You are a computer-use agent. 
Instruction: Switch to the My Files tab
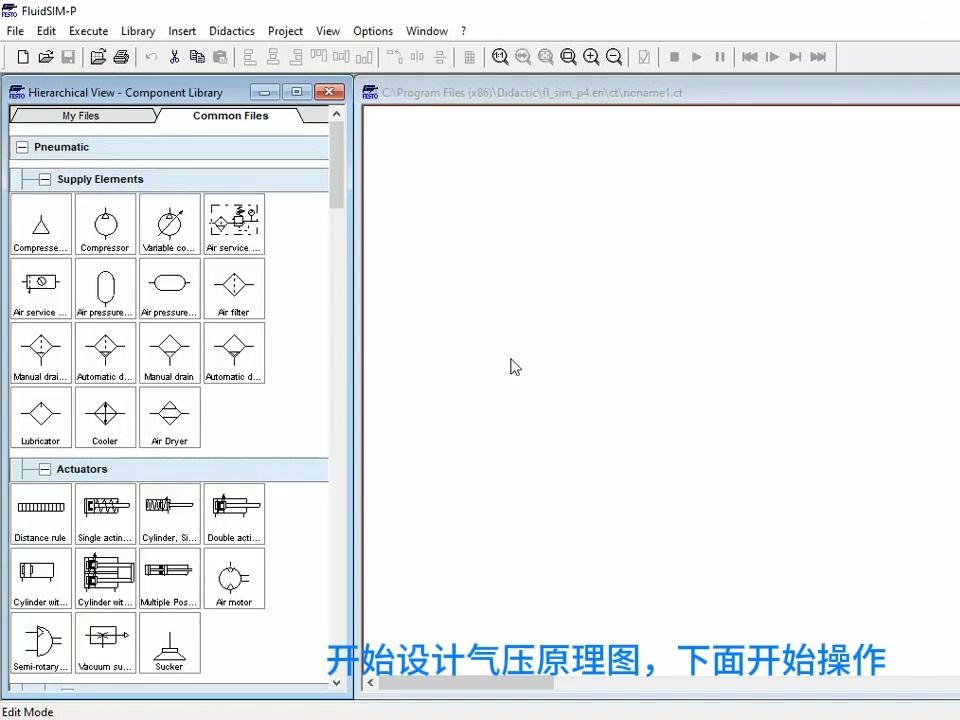(x=80, y=115)
